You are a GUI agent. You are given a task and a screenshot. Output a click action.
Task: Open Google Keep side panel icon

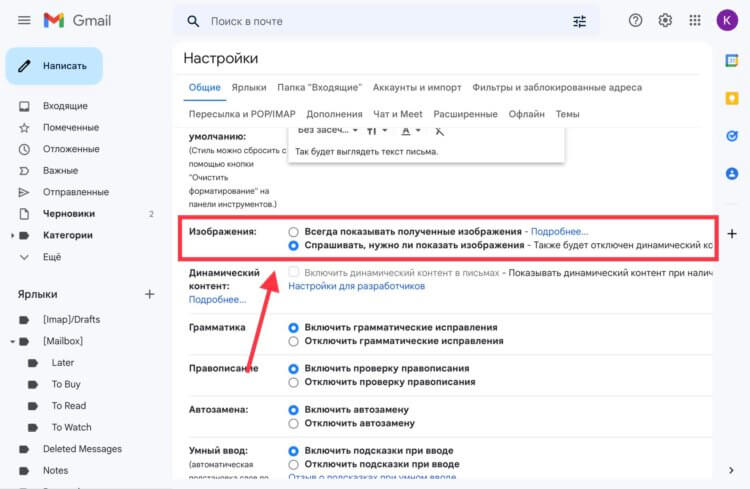coord(731,98)
